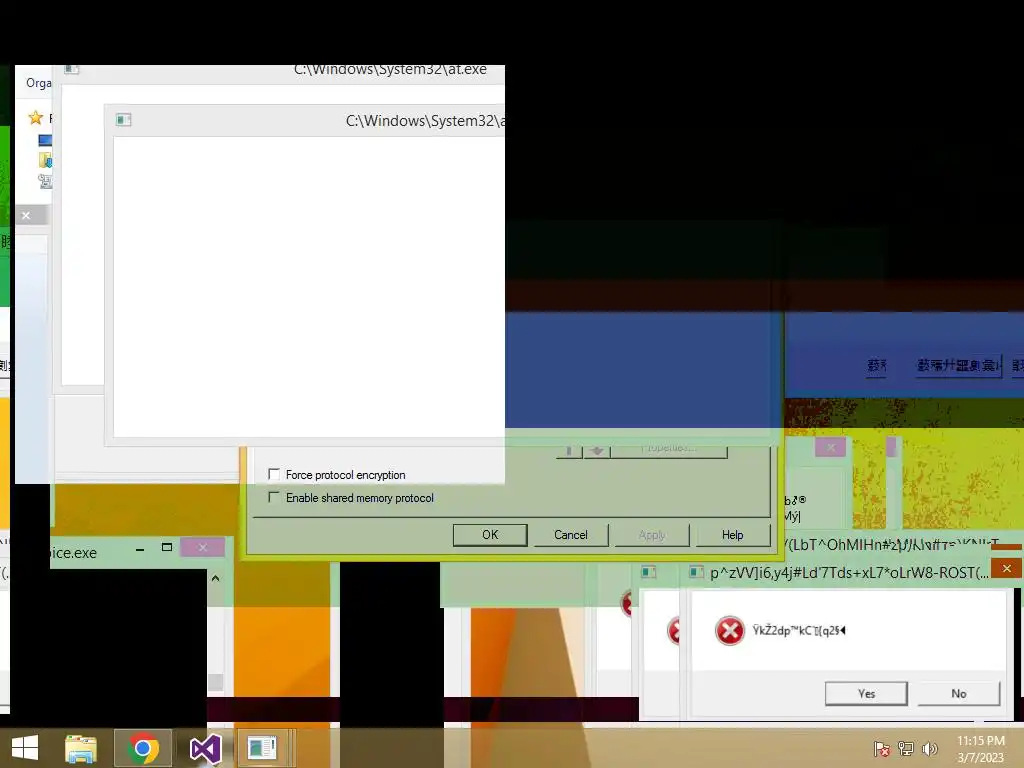The width and height of the screenshot is (1024, 768).
Task: Select the Desktop icon in Explorer sidebar
Action: 45,140
